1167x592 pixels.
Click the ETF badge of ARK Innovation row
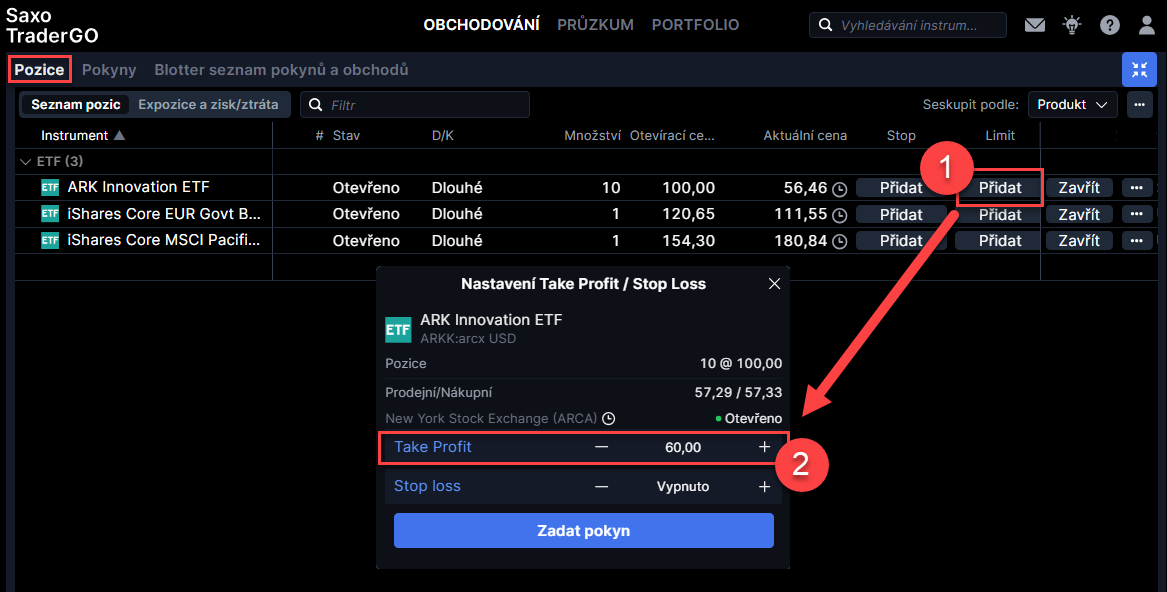50,188
